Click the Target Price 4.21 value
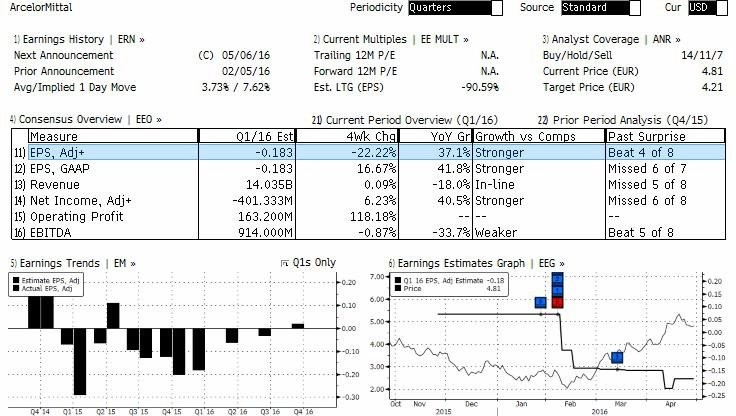Image resolution: width=736 pixels, height=416 pixels. point(712,87)
